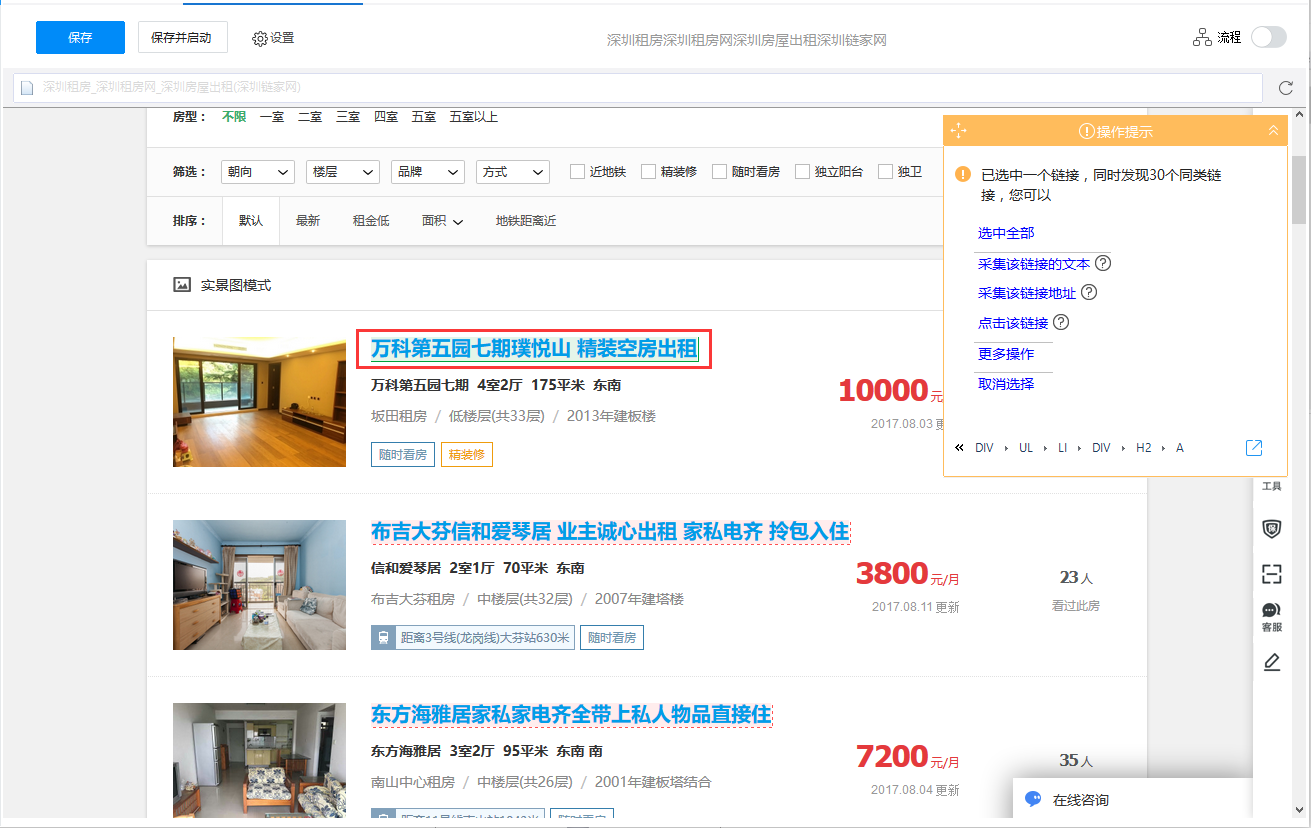The image size is (1311, 828).
Task: Sort by 地铁距离近
Action: pyautogui.click(x=526, y=221)
